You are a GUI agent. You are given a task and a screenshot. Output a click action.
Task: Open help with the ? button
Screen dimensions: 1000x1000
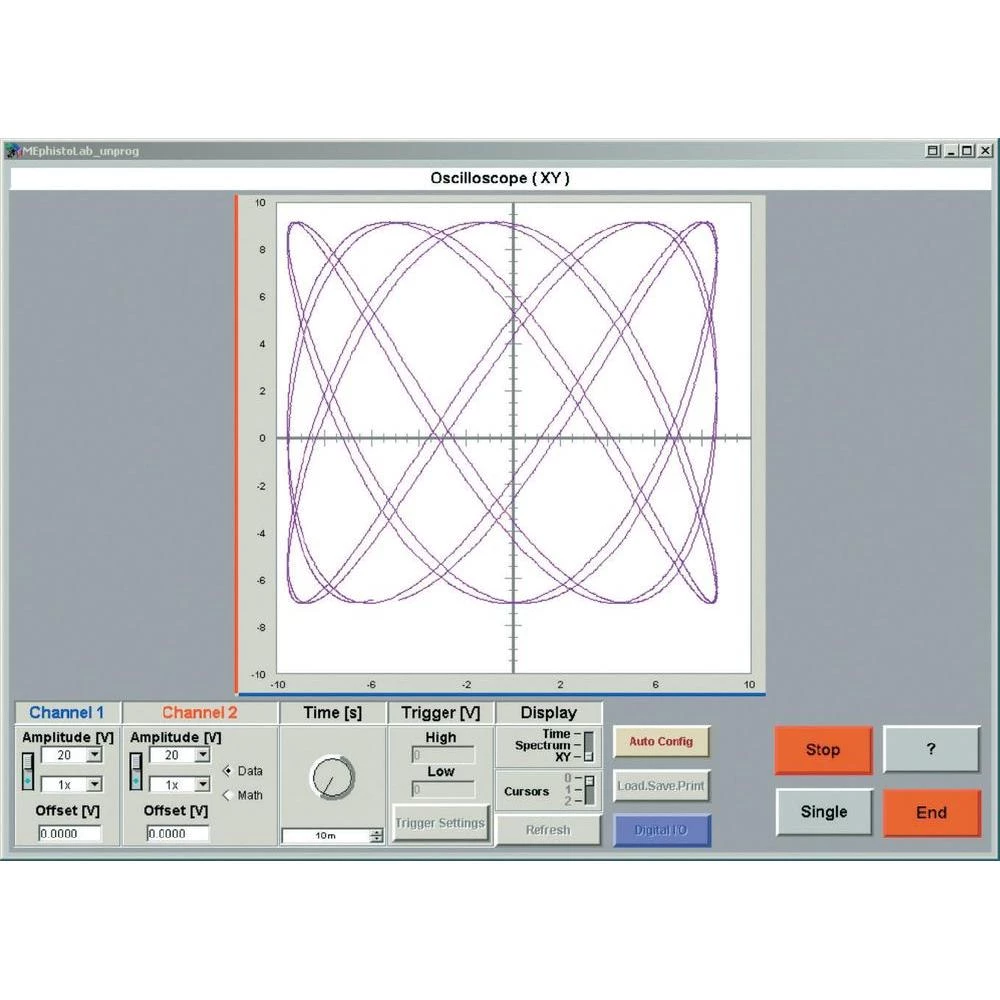pyautogui.click(x=931, y=749)
